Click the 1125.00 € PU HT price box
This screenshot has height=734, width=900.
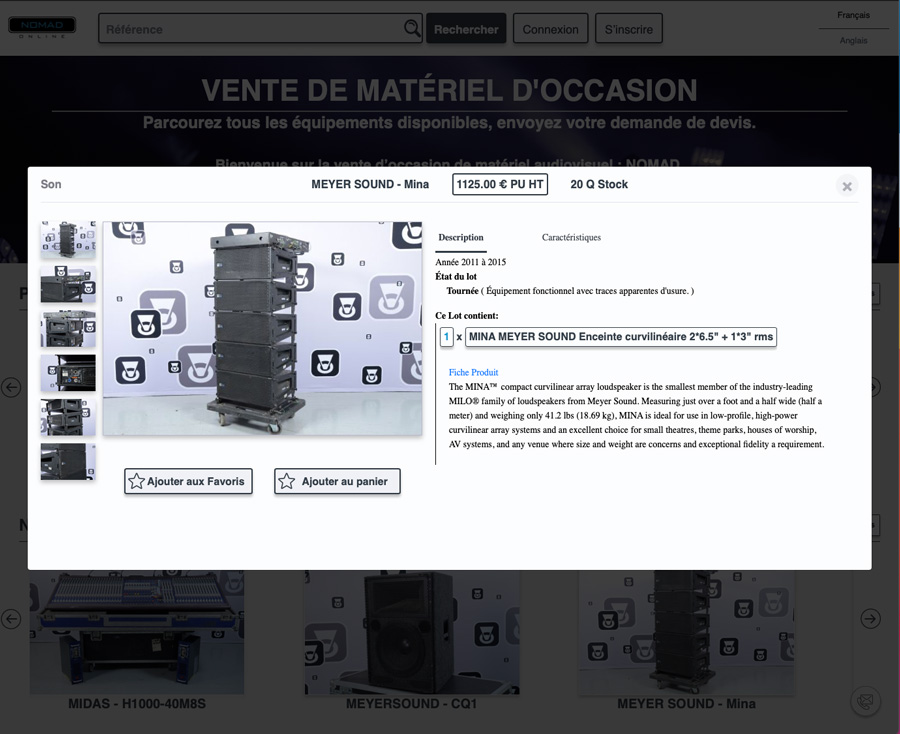click(500, 184)
